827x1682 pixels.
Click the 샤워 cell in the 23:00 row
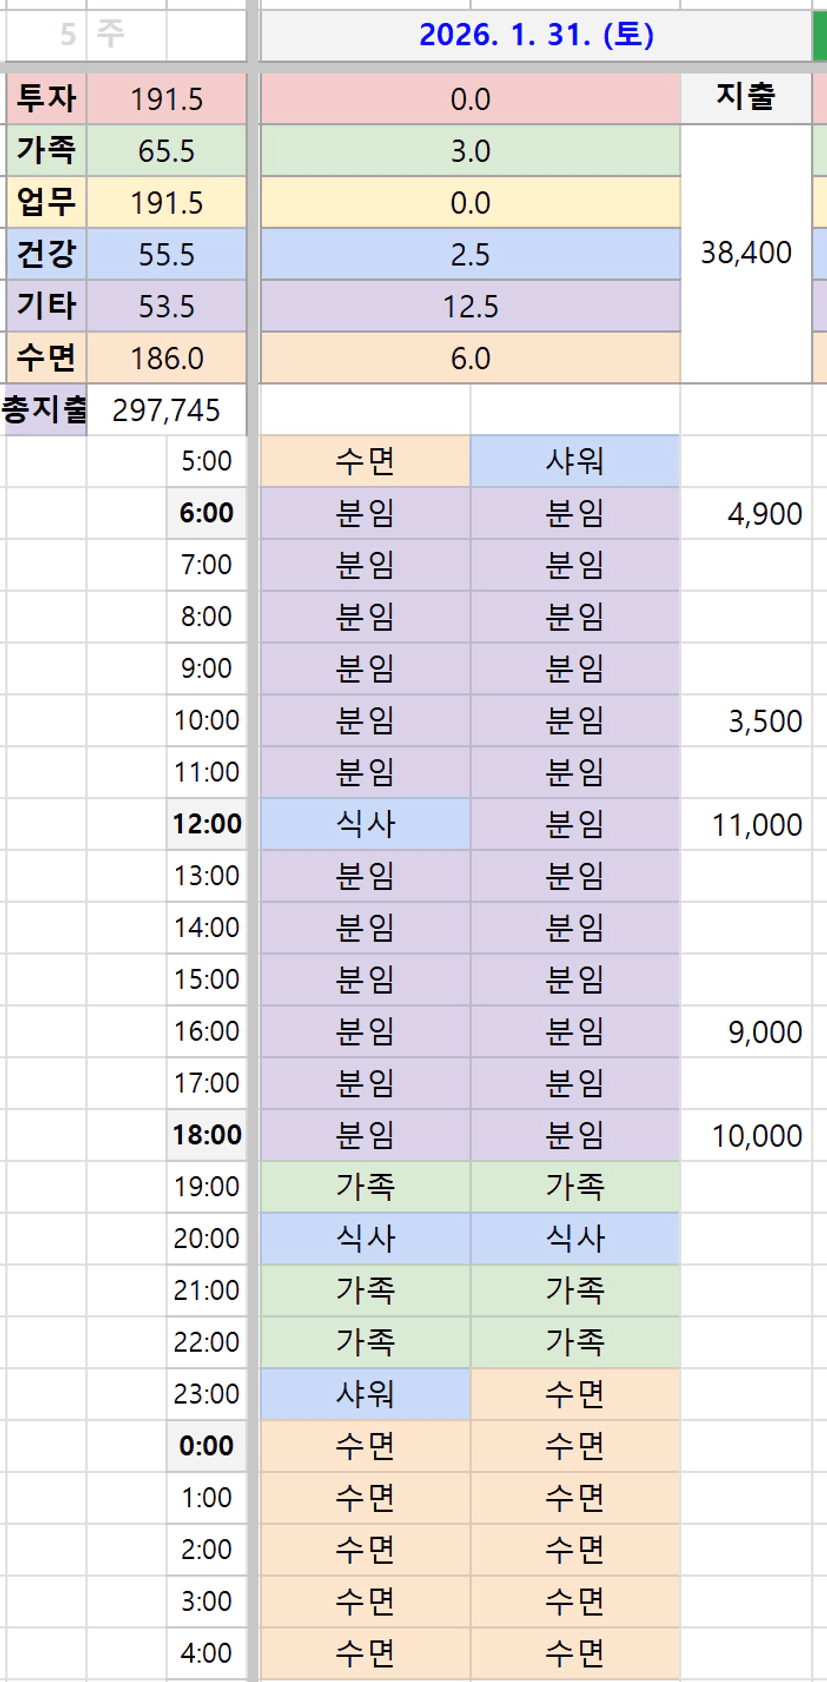(x=365, y=1394)
